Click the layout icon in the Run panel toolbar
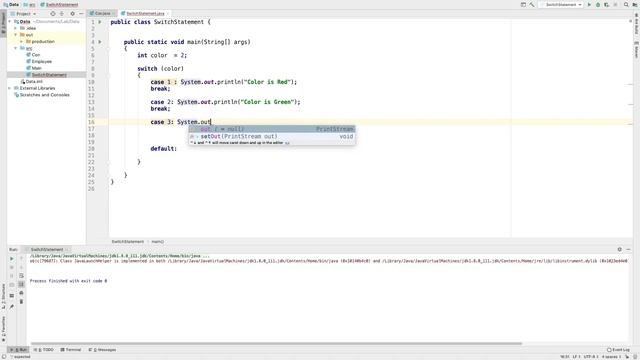The width and height of the screenshot is (640, 360). point(11,296)
